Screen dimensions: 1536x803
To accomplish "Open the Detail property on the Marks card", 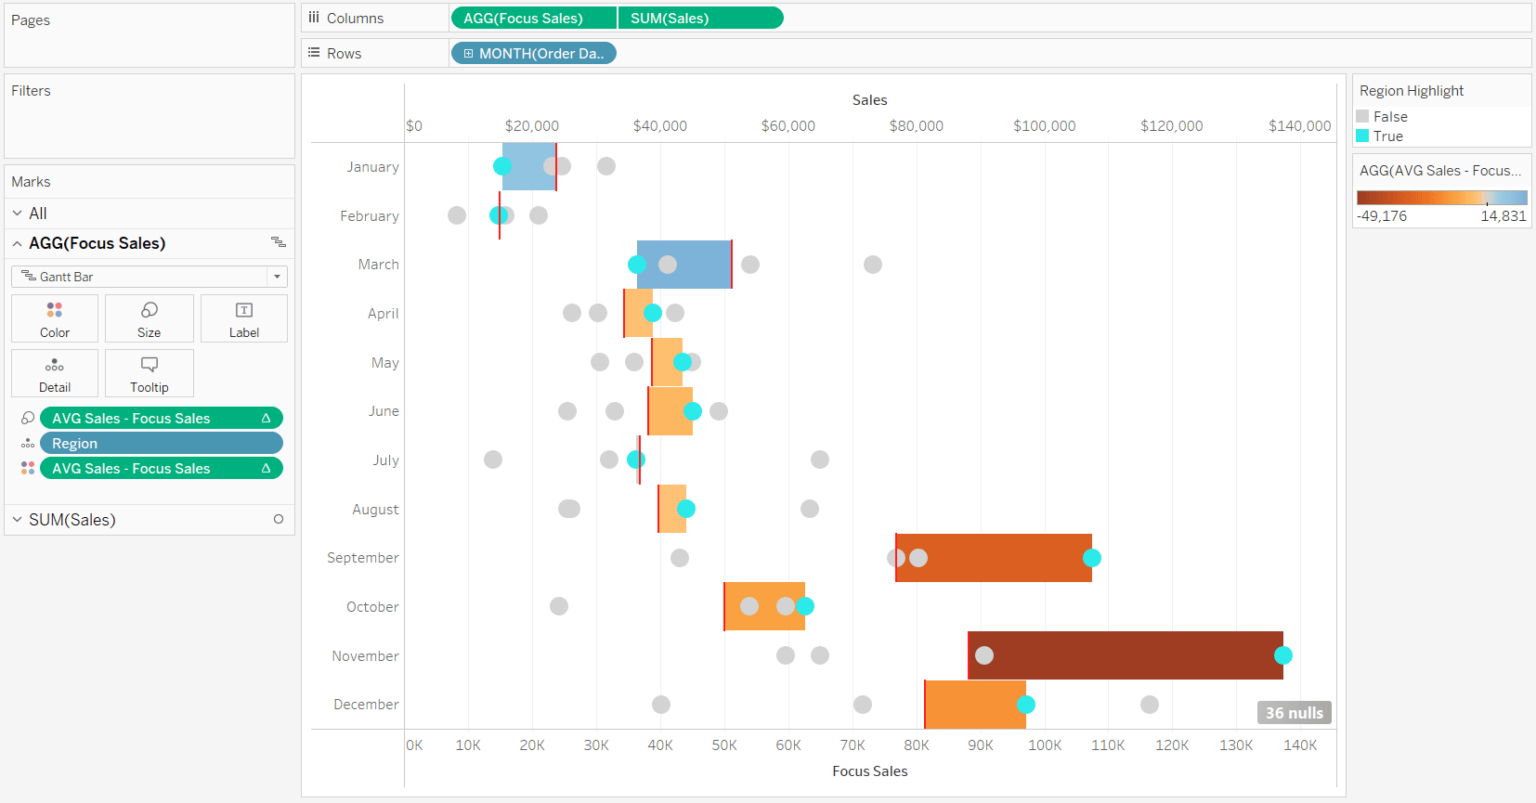I will click(x=54, y=373).
